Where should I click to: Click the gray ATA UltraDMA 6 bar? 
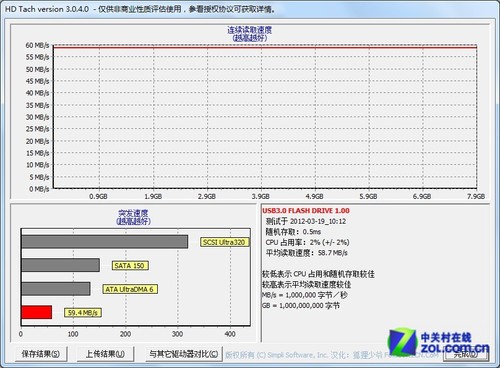[x=56, y=289]
